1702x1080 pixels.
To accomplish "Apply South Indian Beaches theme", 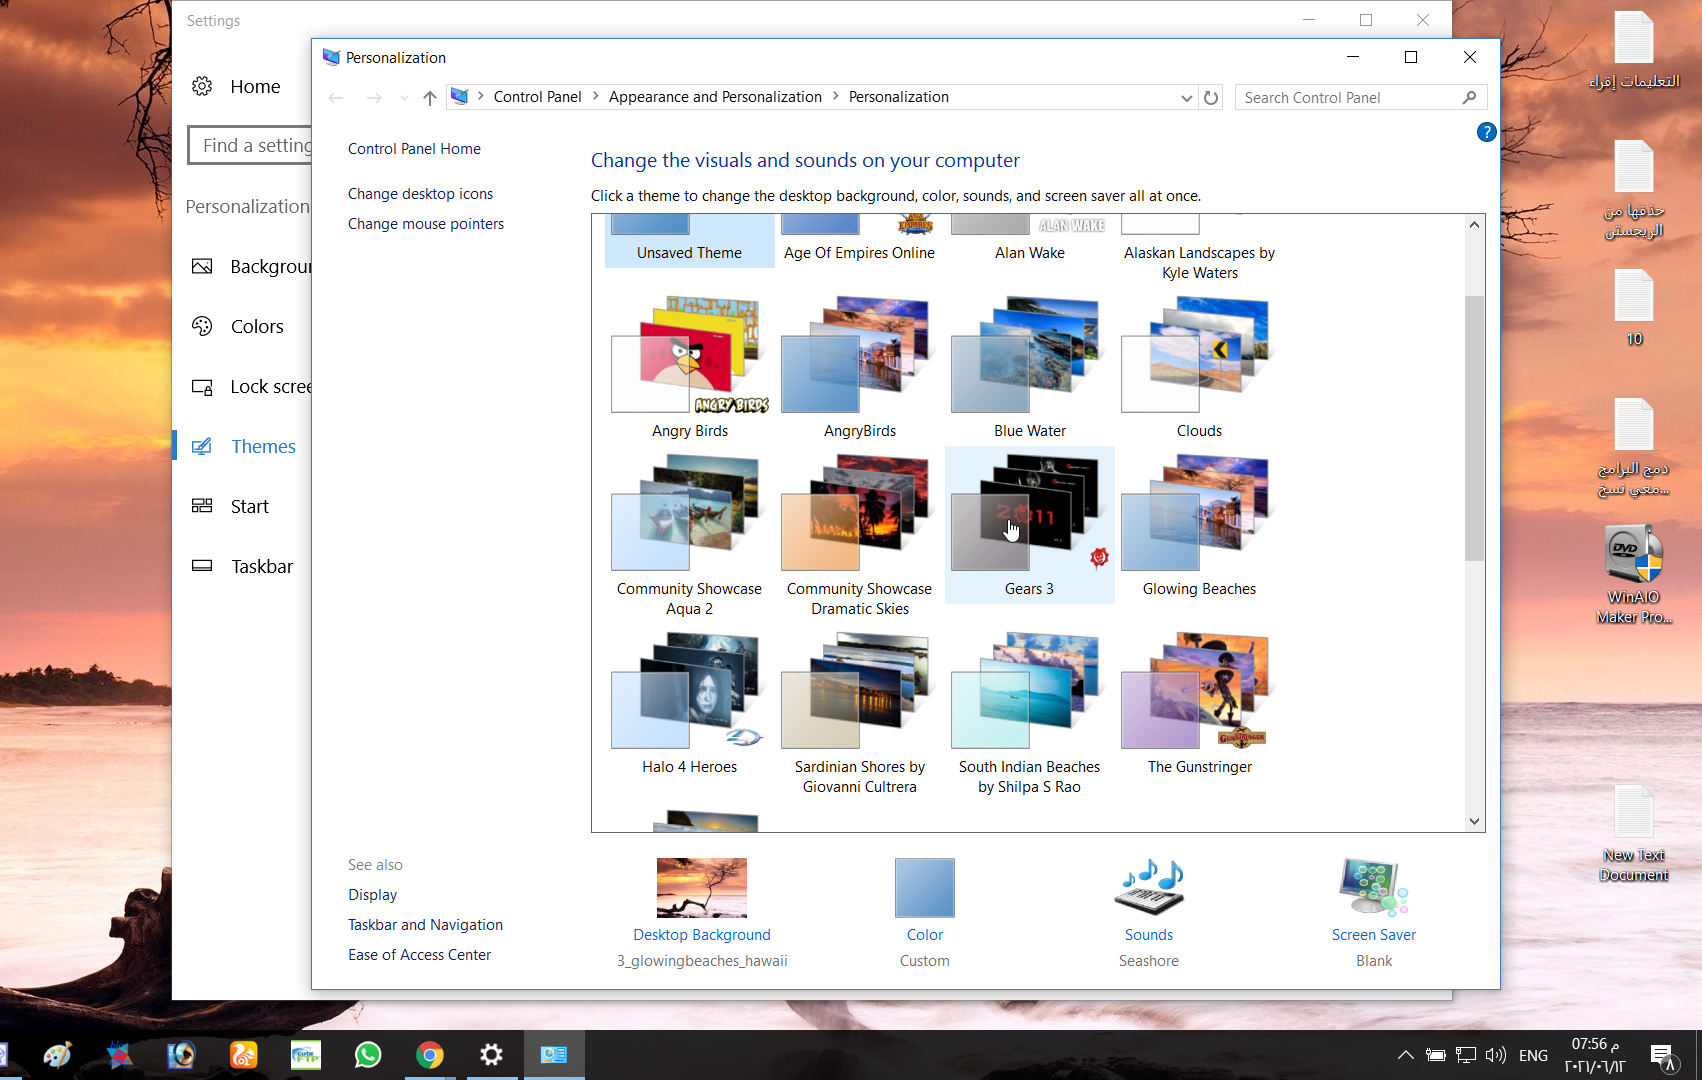I will 1030,713.
